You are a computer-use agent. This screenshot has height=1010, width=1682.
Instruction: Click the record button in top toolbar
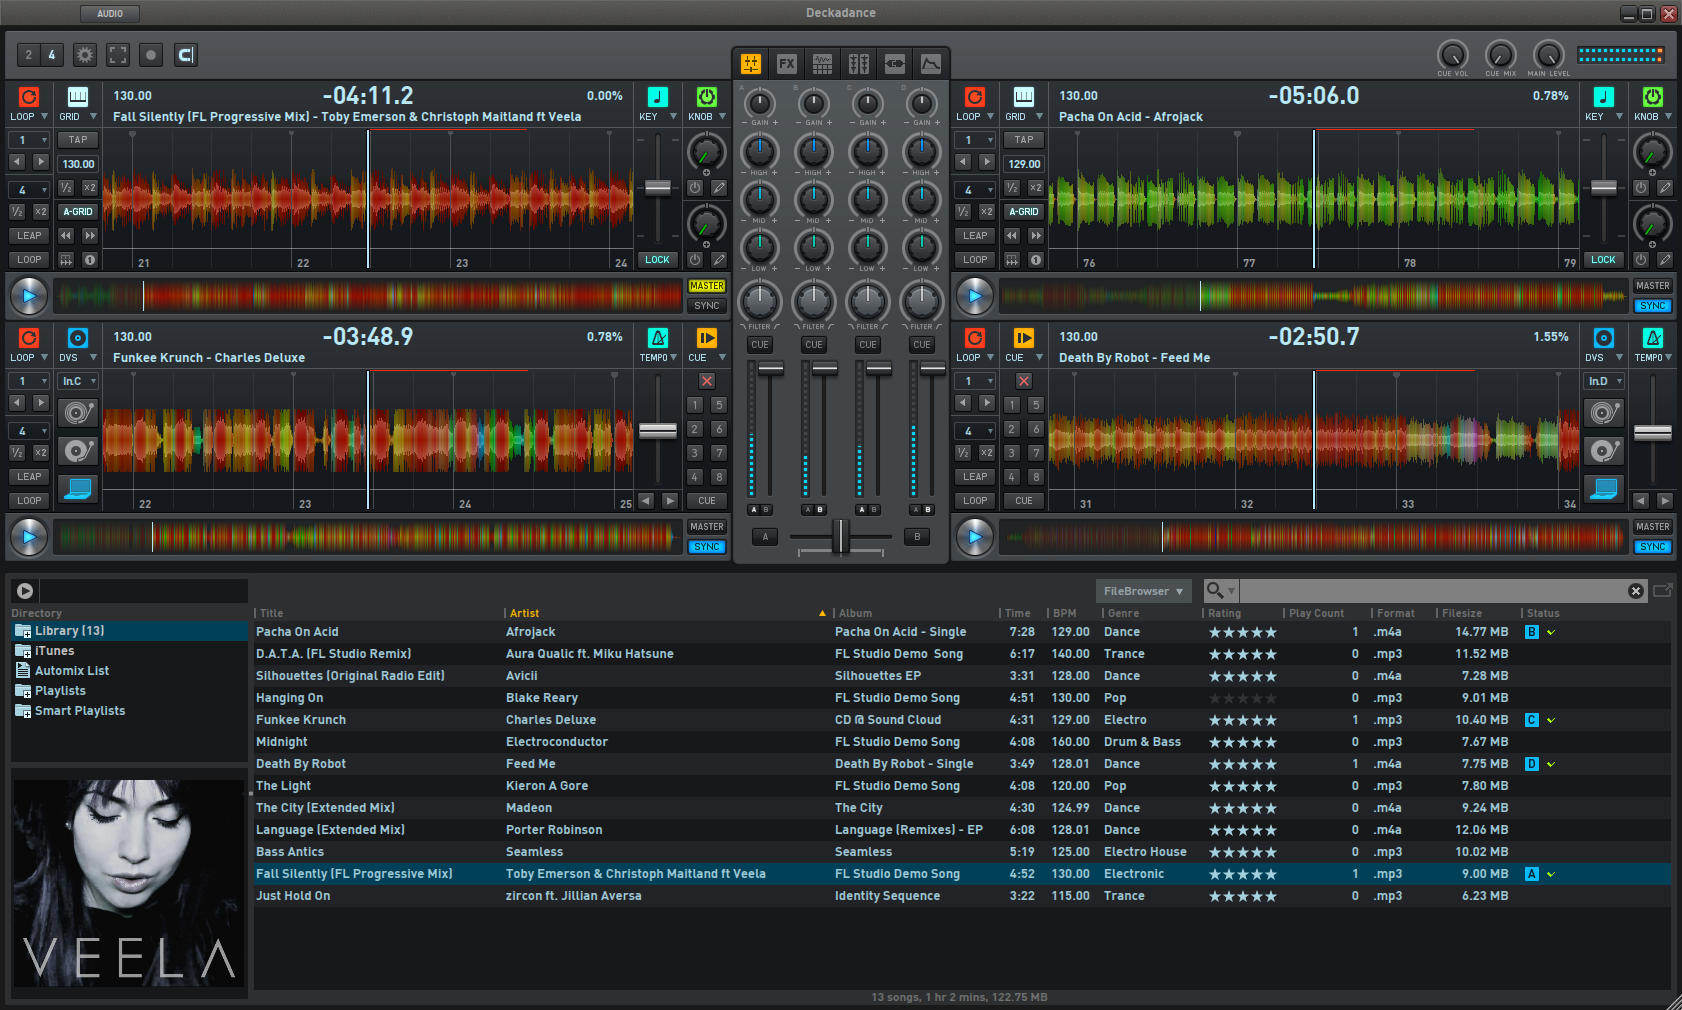151,55
